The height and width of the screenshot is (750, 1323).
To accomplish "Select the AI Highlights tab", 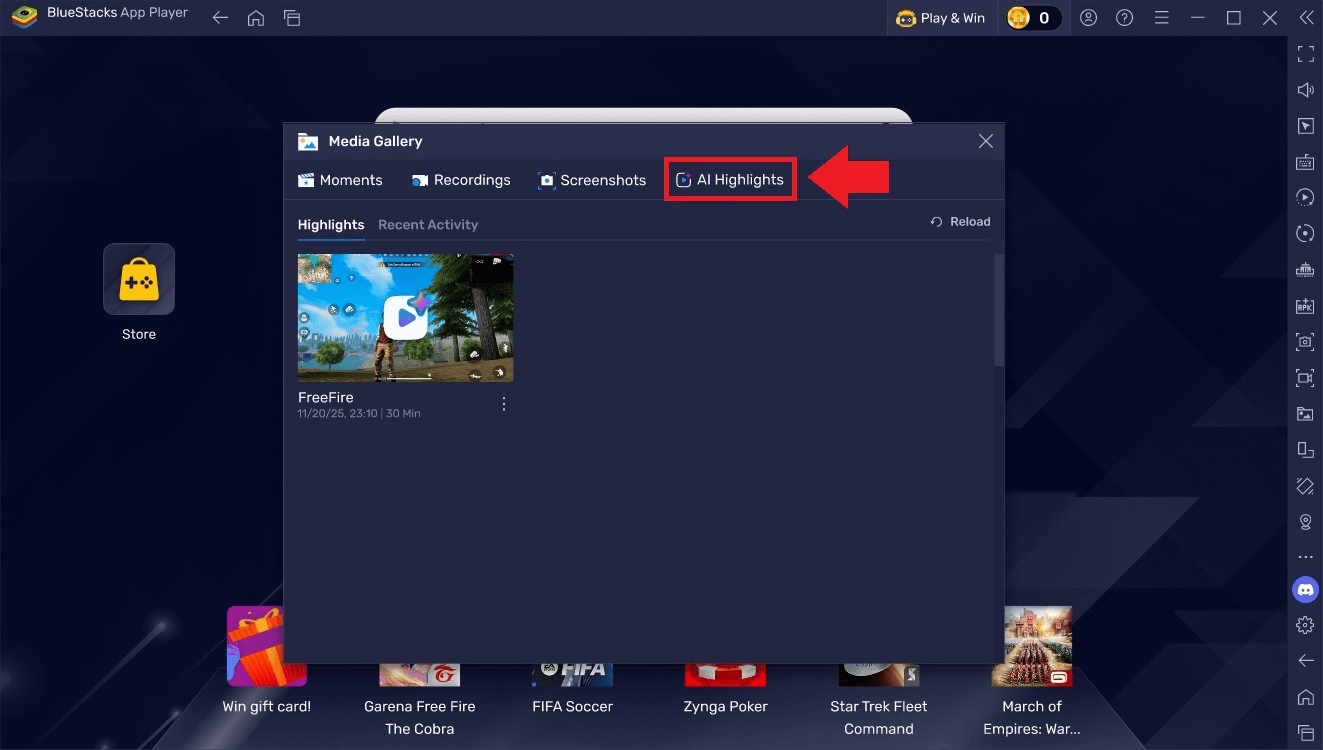I will tap(730, 180).
